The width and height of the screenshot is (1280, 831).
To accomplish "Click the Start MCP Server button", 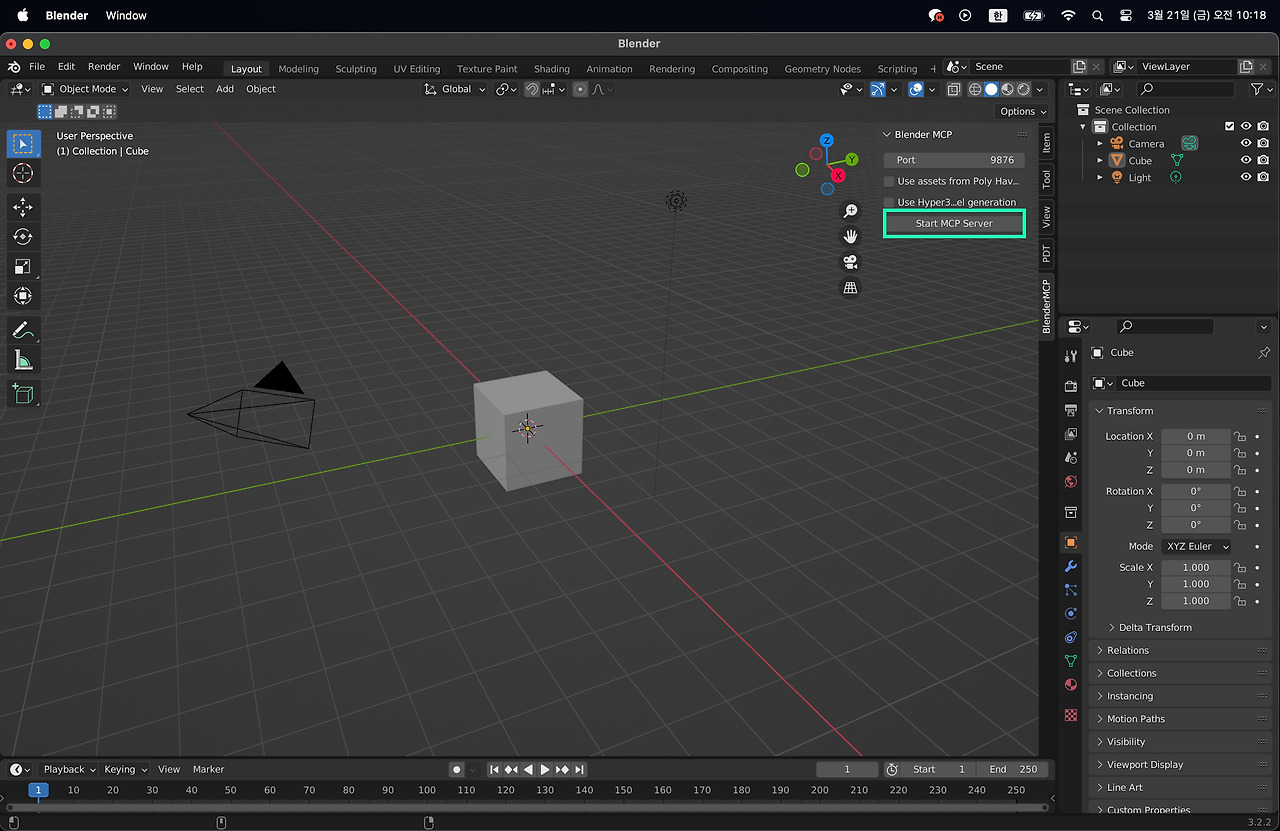I will (x=954, y=224).
